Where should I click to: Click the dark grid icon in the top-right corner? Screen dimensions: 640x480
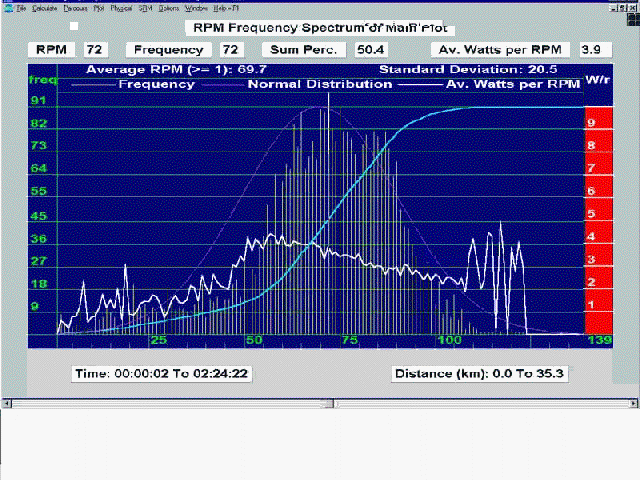click(x=633, y=19)
